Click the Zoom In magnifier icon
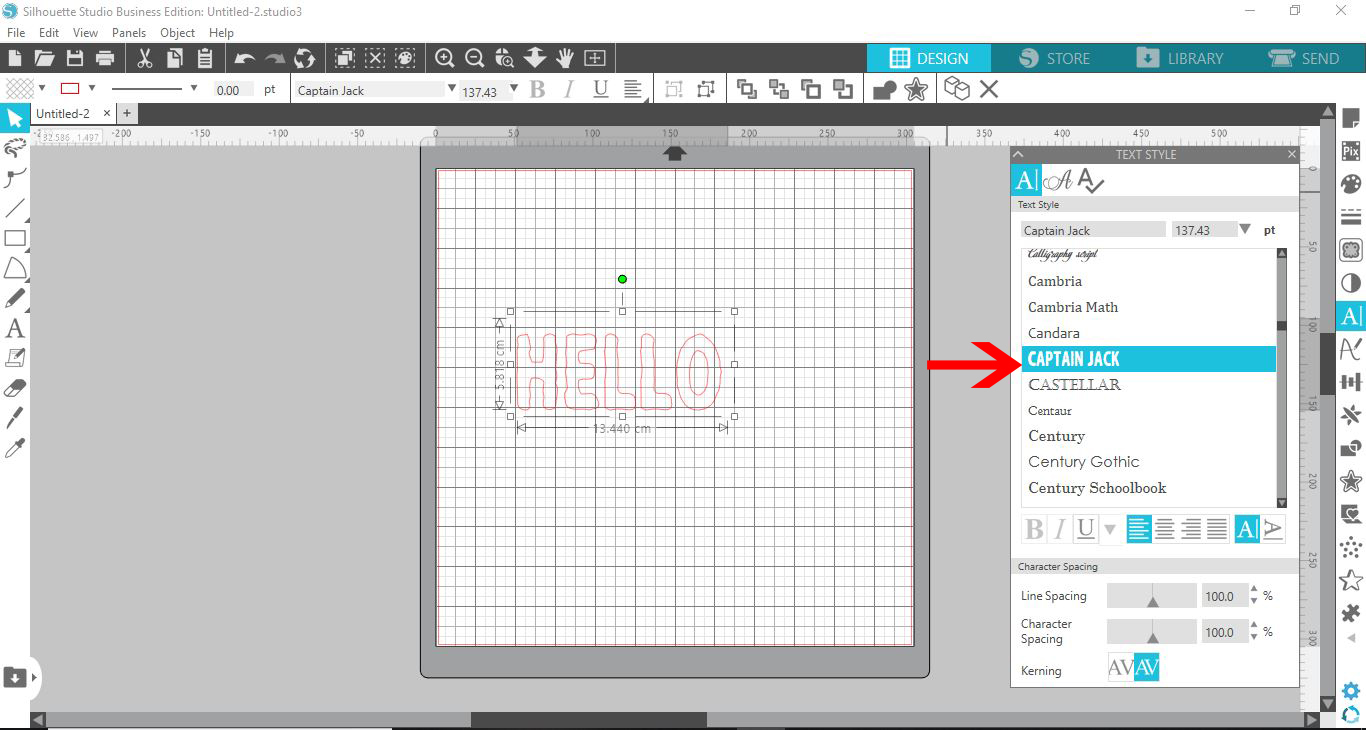The width and height of the screenshot is (1366, 730). point(445,58)
